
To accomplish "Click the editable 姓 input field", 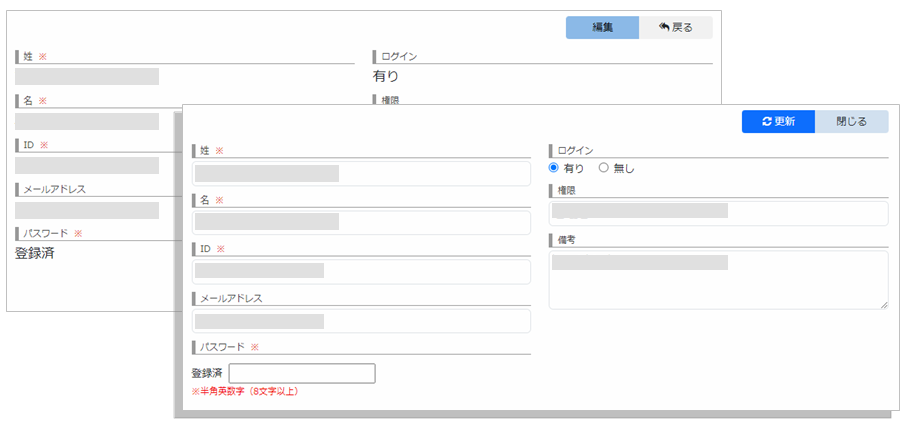I will click(361, 173).
